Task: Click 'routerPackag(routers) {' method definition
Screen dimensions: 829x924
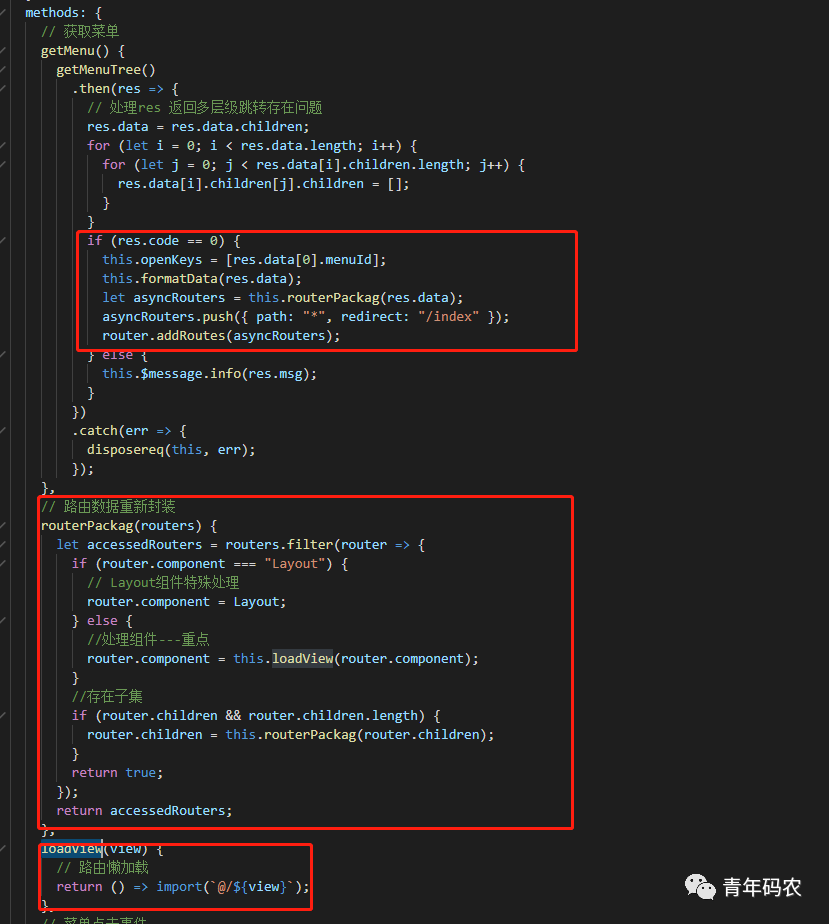Action: (129, 526)
